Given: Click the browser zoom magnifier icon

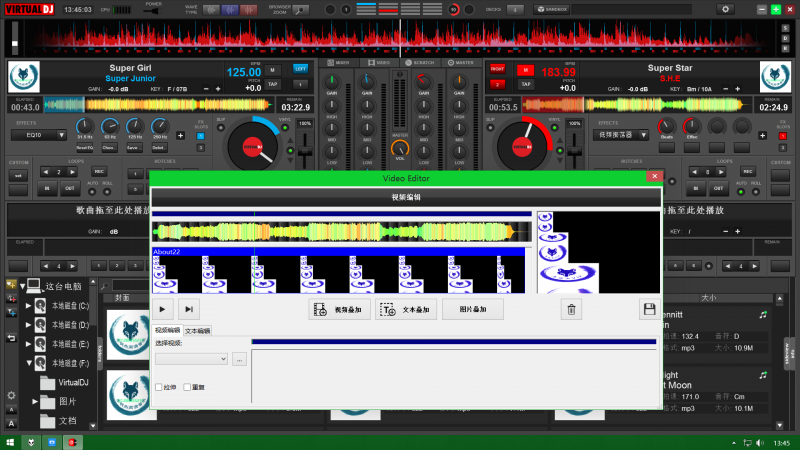Looking at the screenshot, I should [301, 10].
